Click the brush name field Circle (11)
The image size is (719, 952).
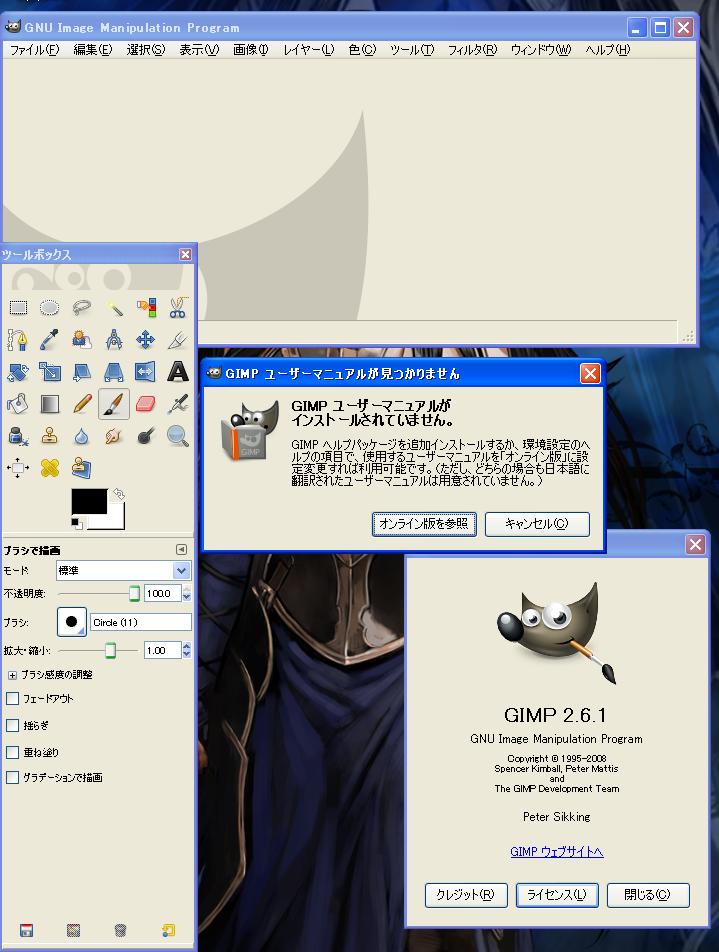[x=141, y=622]
